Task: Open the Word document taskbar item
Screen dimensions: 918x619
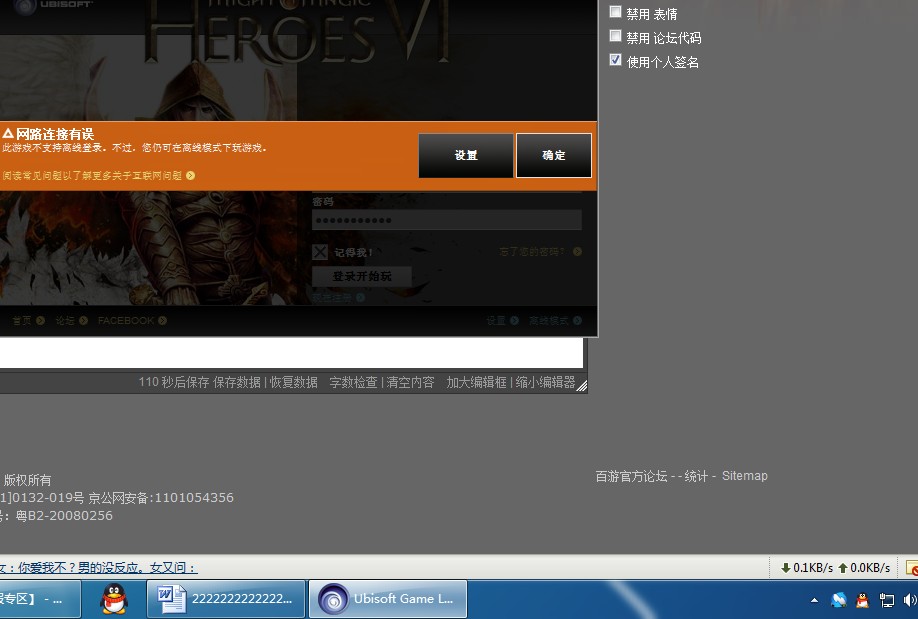Action: click(226, 599)
